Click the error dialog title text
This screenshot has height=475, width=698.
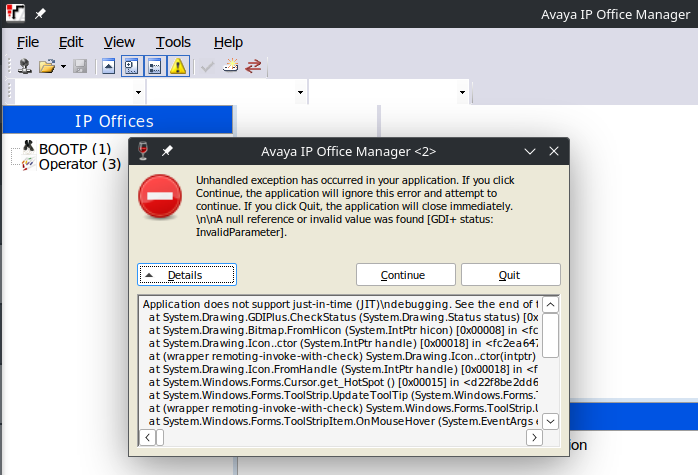point(349,151)
